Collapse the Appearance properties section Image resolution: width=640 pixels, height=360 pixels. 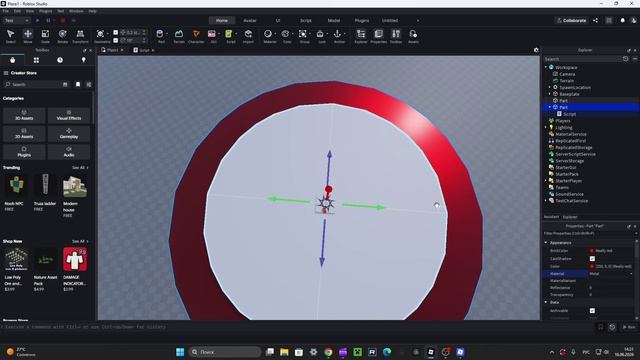click(x=546, y=242)
